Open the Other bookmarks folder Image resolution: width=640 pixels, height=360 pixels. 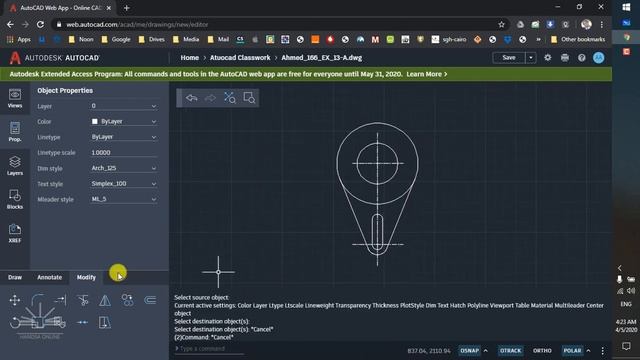(x=578, y=39)
